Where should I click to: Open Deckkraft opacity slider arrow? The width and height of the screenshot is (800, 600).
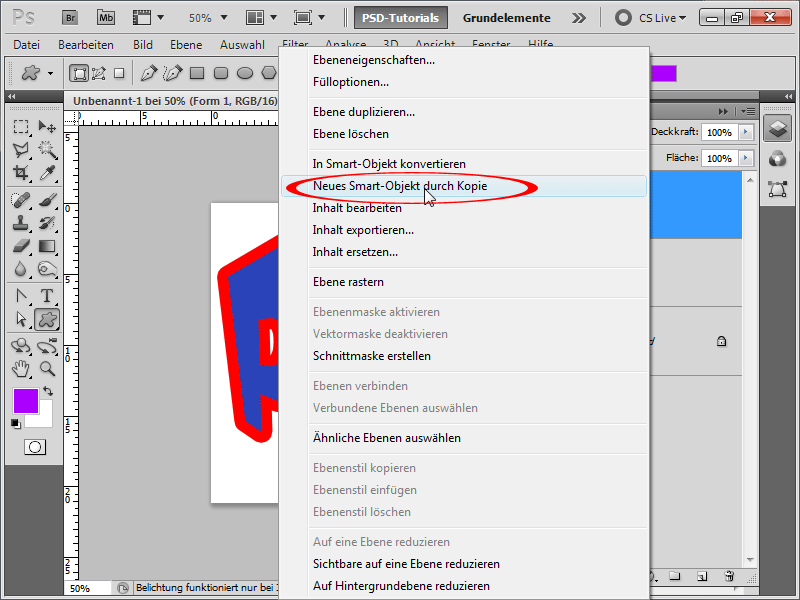(x=745, y=132)
